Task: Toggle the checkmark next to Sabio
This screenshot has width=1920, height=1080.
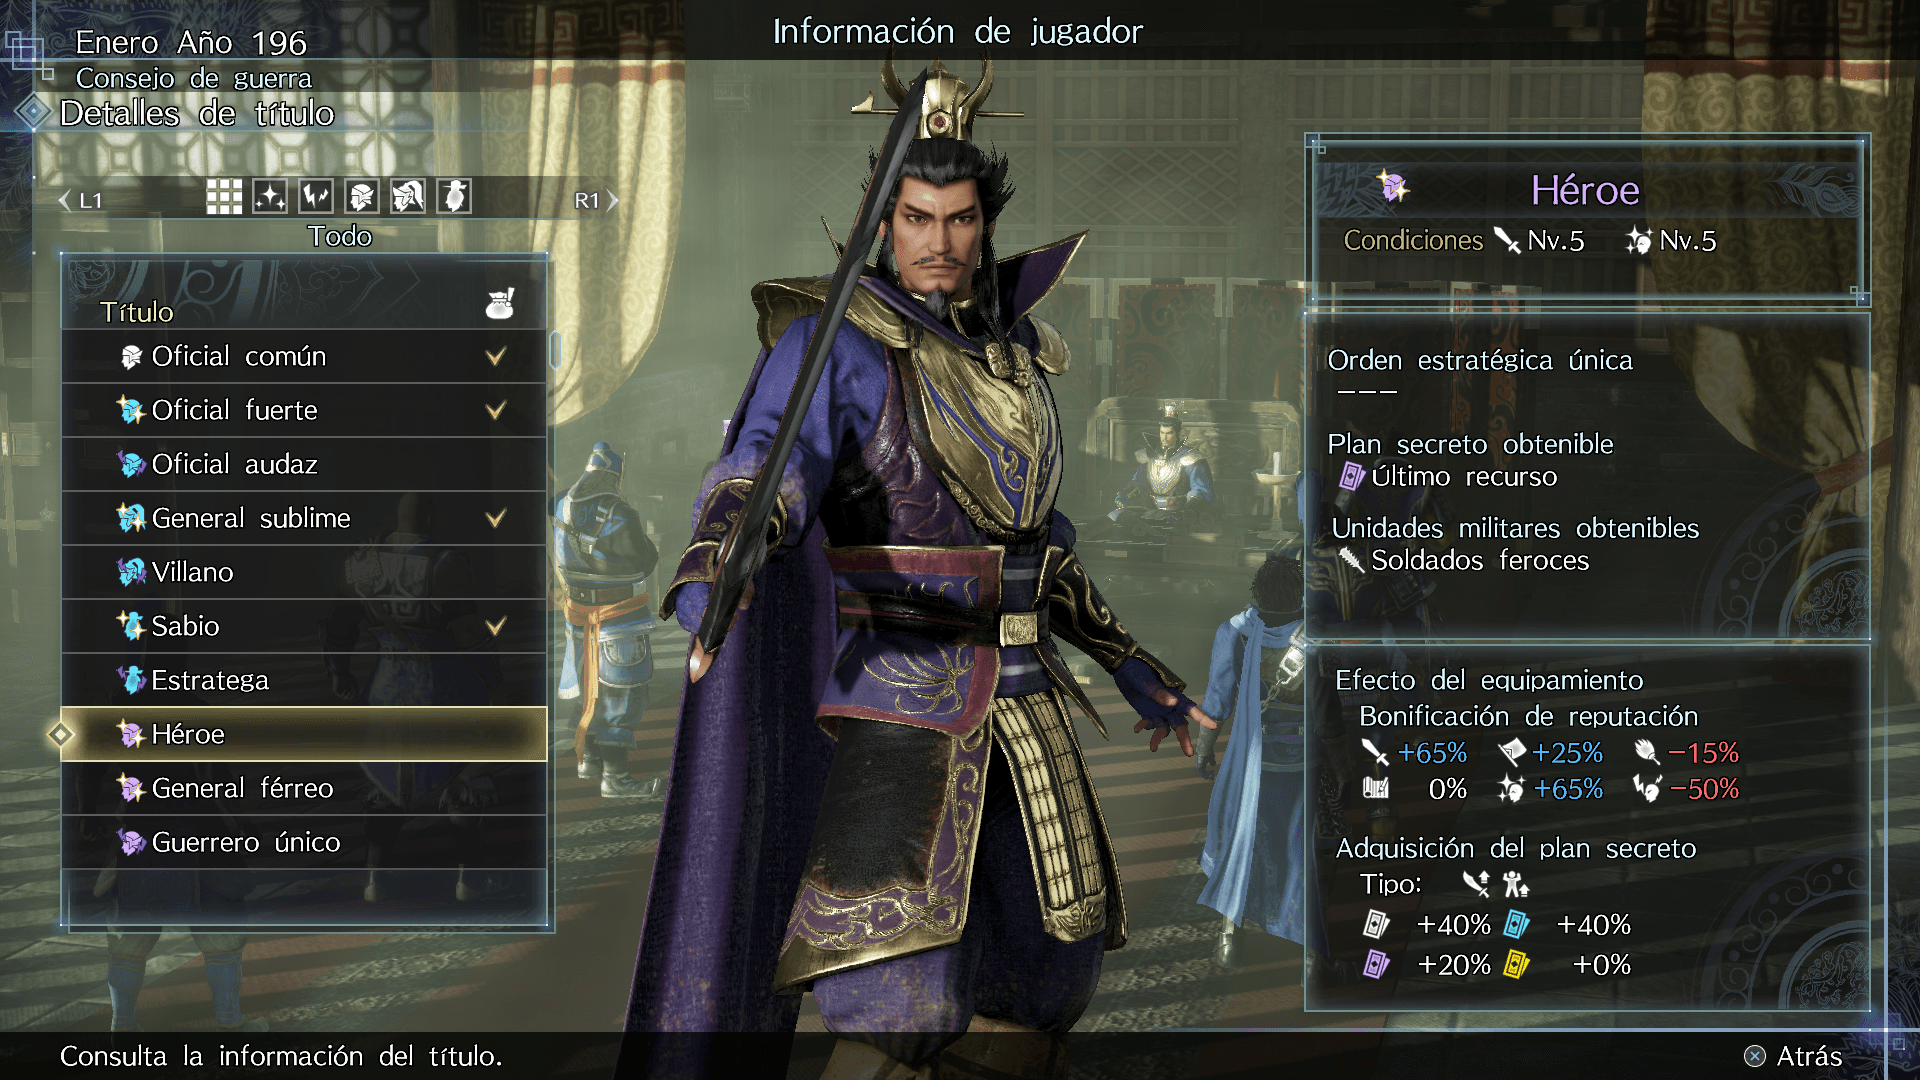Action: [x=496, y=626]
